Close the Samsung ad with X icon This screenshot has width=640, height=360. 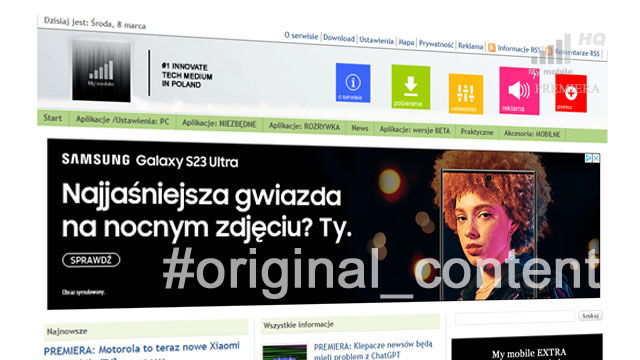coord(596,158)
